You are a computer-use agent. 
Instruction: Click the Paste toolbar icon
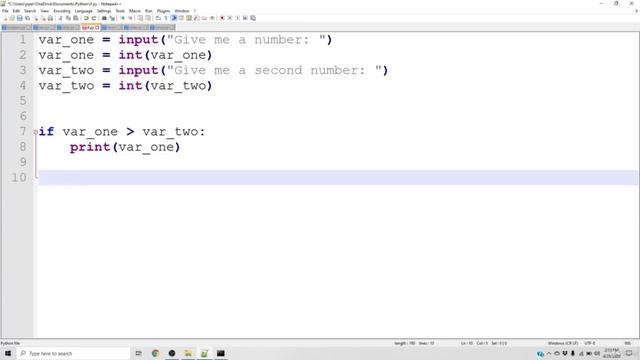click(76, 18)
